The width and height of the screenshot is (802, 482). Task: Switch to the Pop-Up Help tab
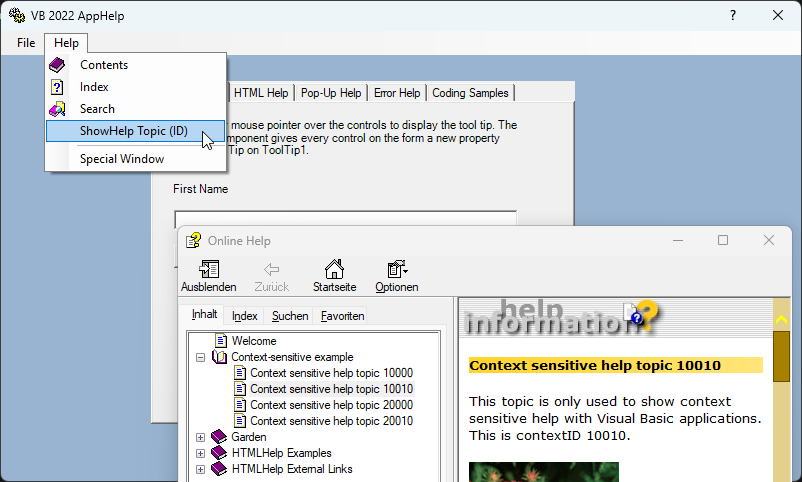(331, 93)
